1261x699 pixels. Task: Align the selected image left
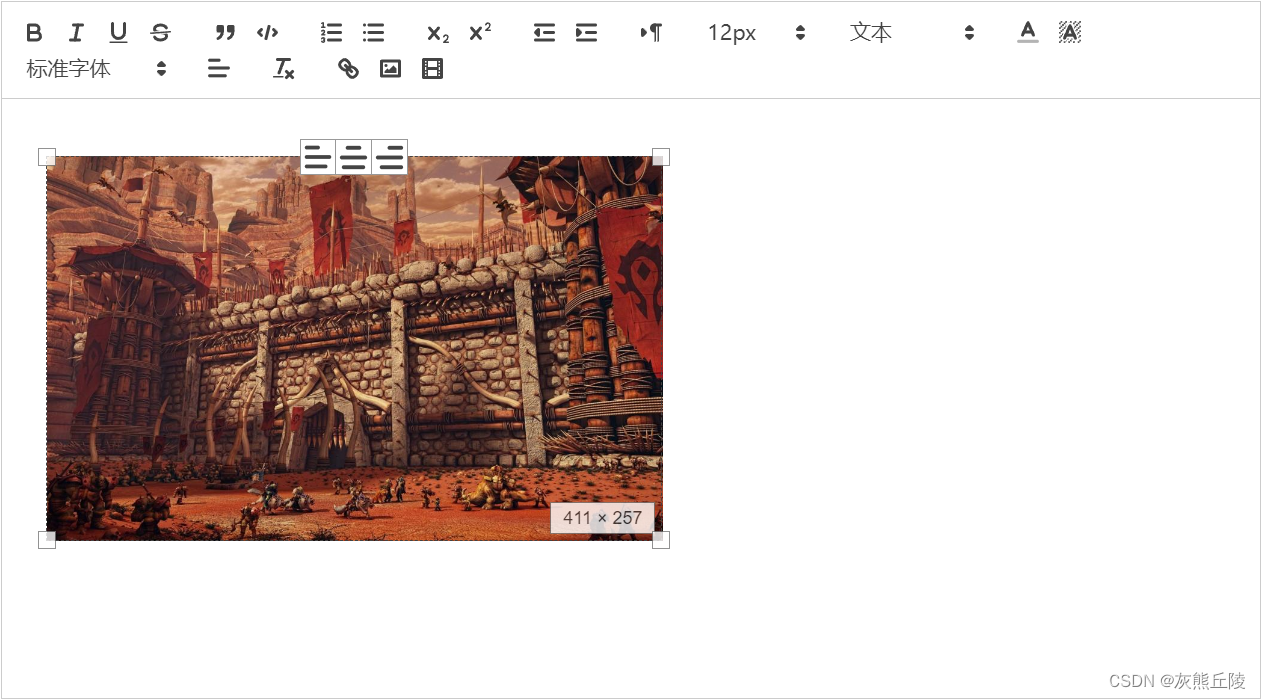pos(318,157)
